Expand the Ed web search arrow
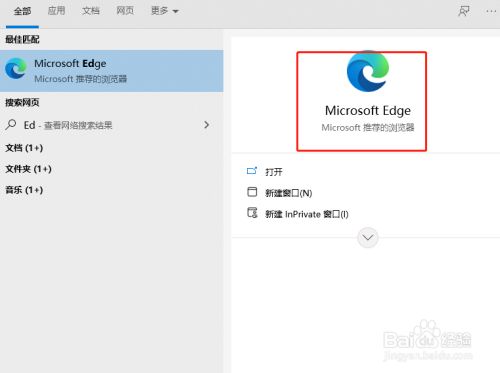The width and height of the screenshot is (500, 373). point(207,125)
